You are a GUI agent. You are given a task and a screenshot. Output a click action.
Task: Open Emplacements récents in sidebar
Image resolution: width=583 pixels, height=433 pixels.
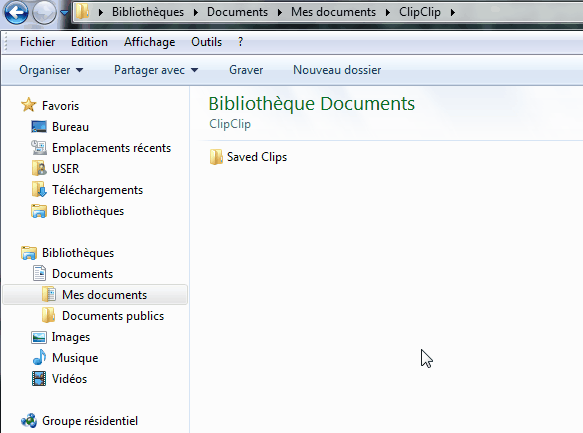coord(112,148)
